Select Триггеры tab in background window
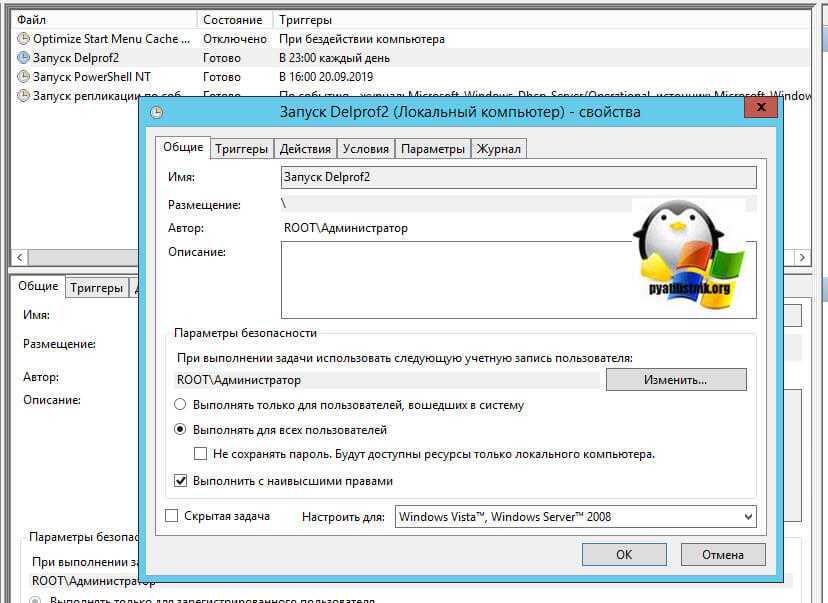Viewport: 828px width, 603px height. [97, 288]
